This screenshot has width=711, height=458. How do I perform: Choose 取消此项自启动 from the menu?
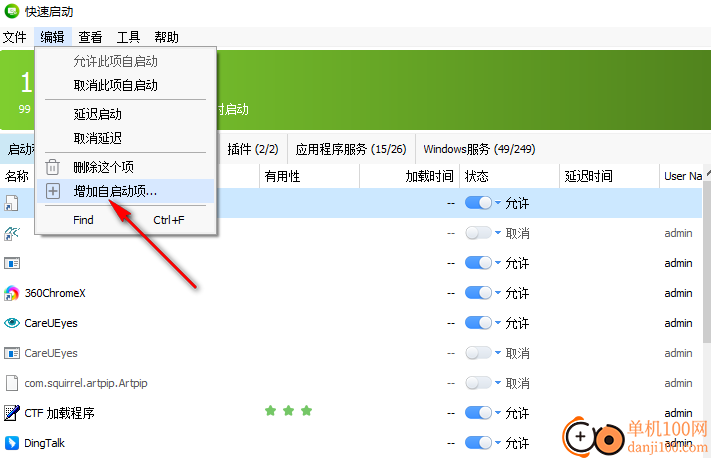coord(125,85)
